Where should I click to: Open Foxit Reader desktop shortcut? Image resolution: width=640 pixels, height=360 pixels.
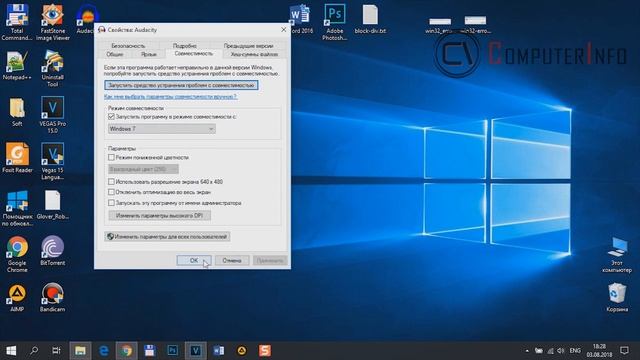[x=17, y=158]
